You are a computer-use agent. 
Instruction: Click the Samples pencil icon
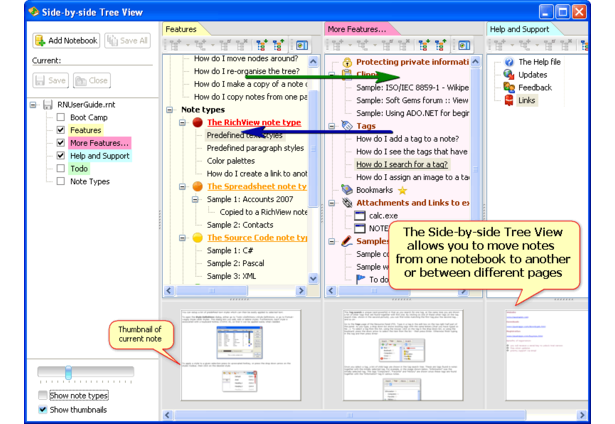347,241
